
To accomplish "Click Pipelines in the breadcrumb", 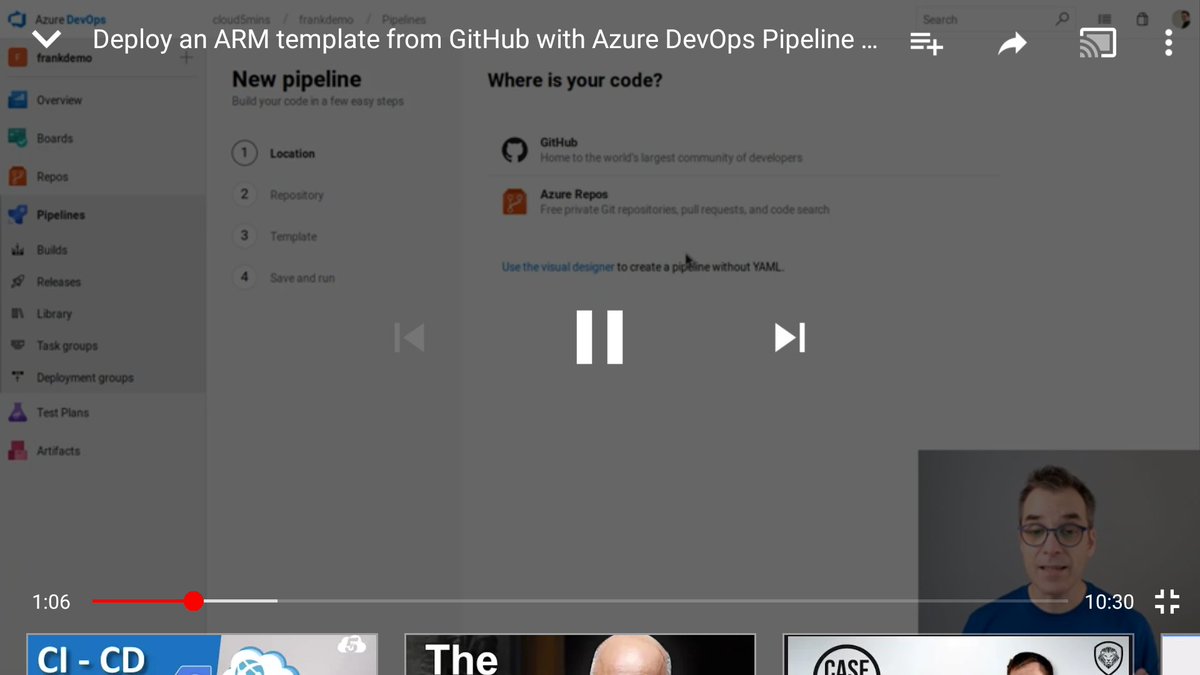I will [403, 20].
